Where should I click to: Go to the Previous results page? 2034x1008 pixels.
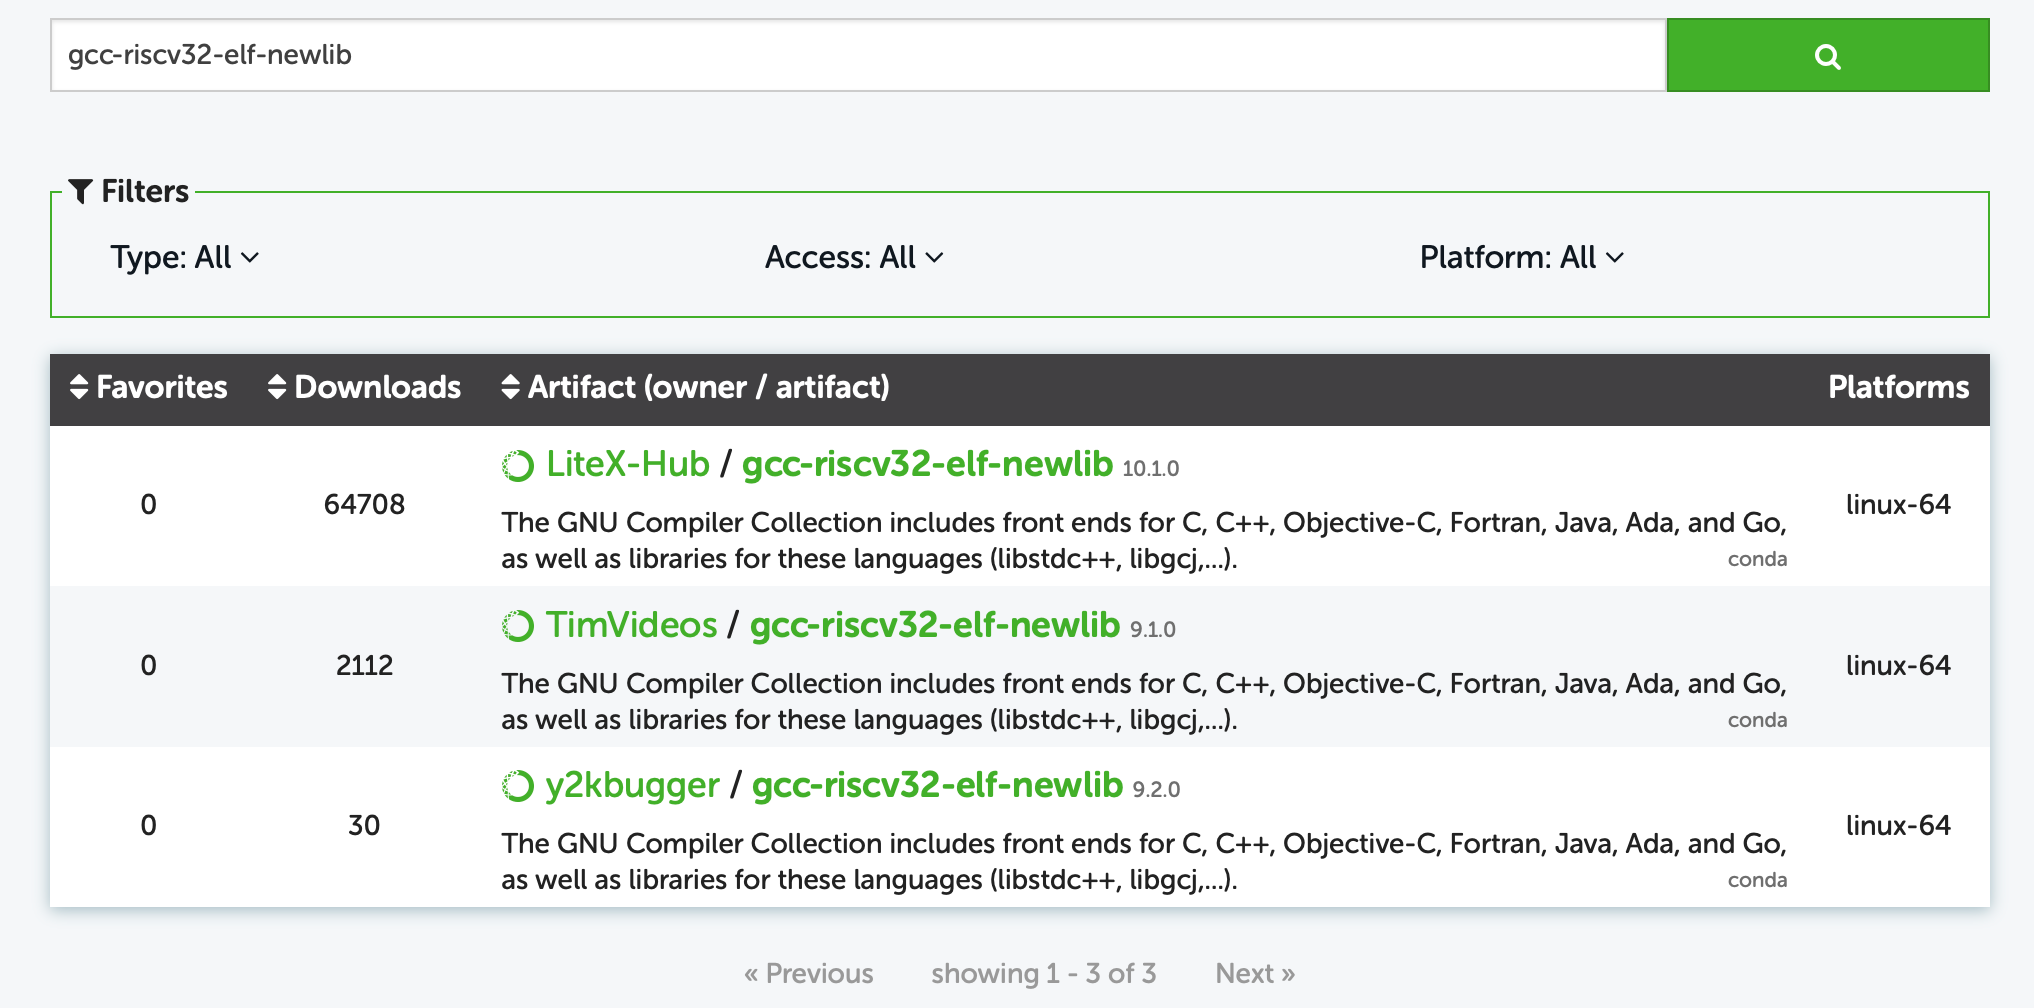click(x=808, y=973)
